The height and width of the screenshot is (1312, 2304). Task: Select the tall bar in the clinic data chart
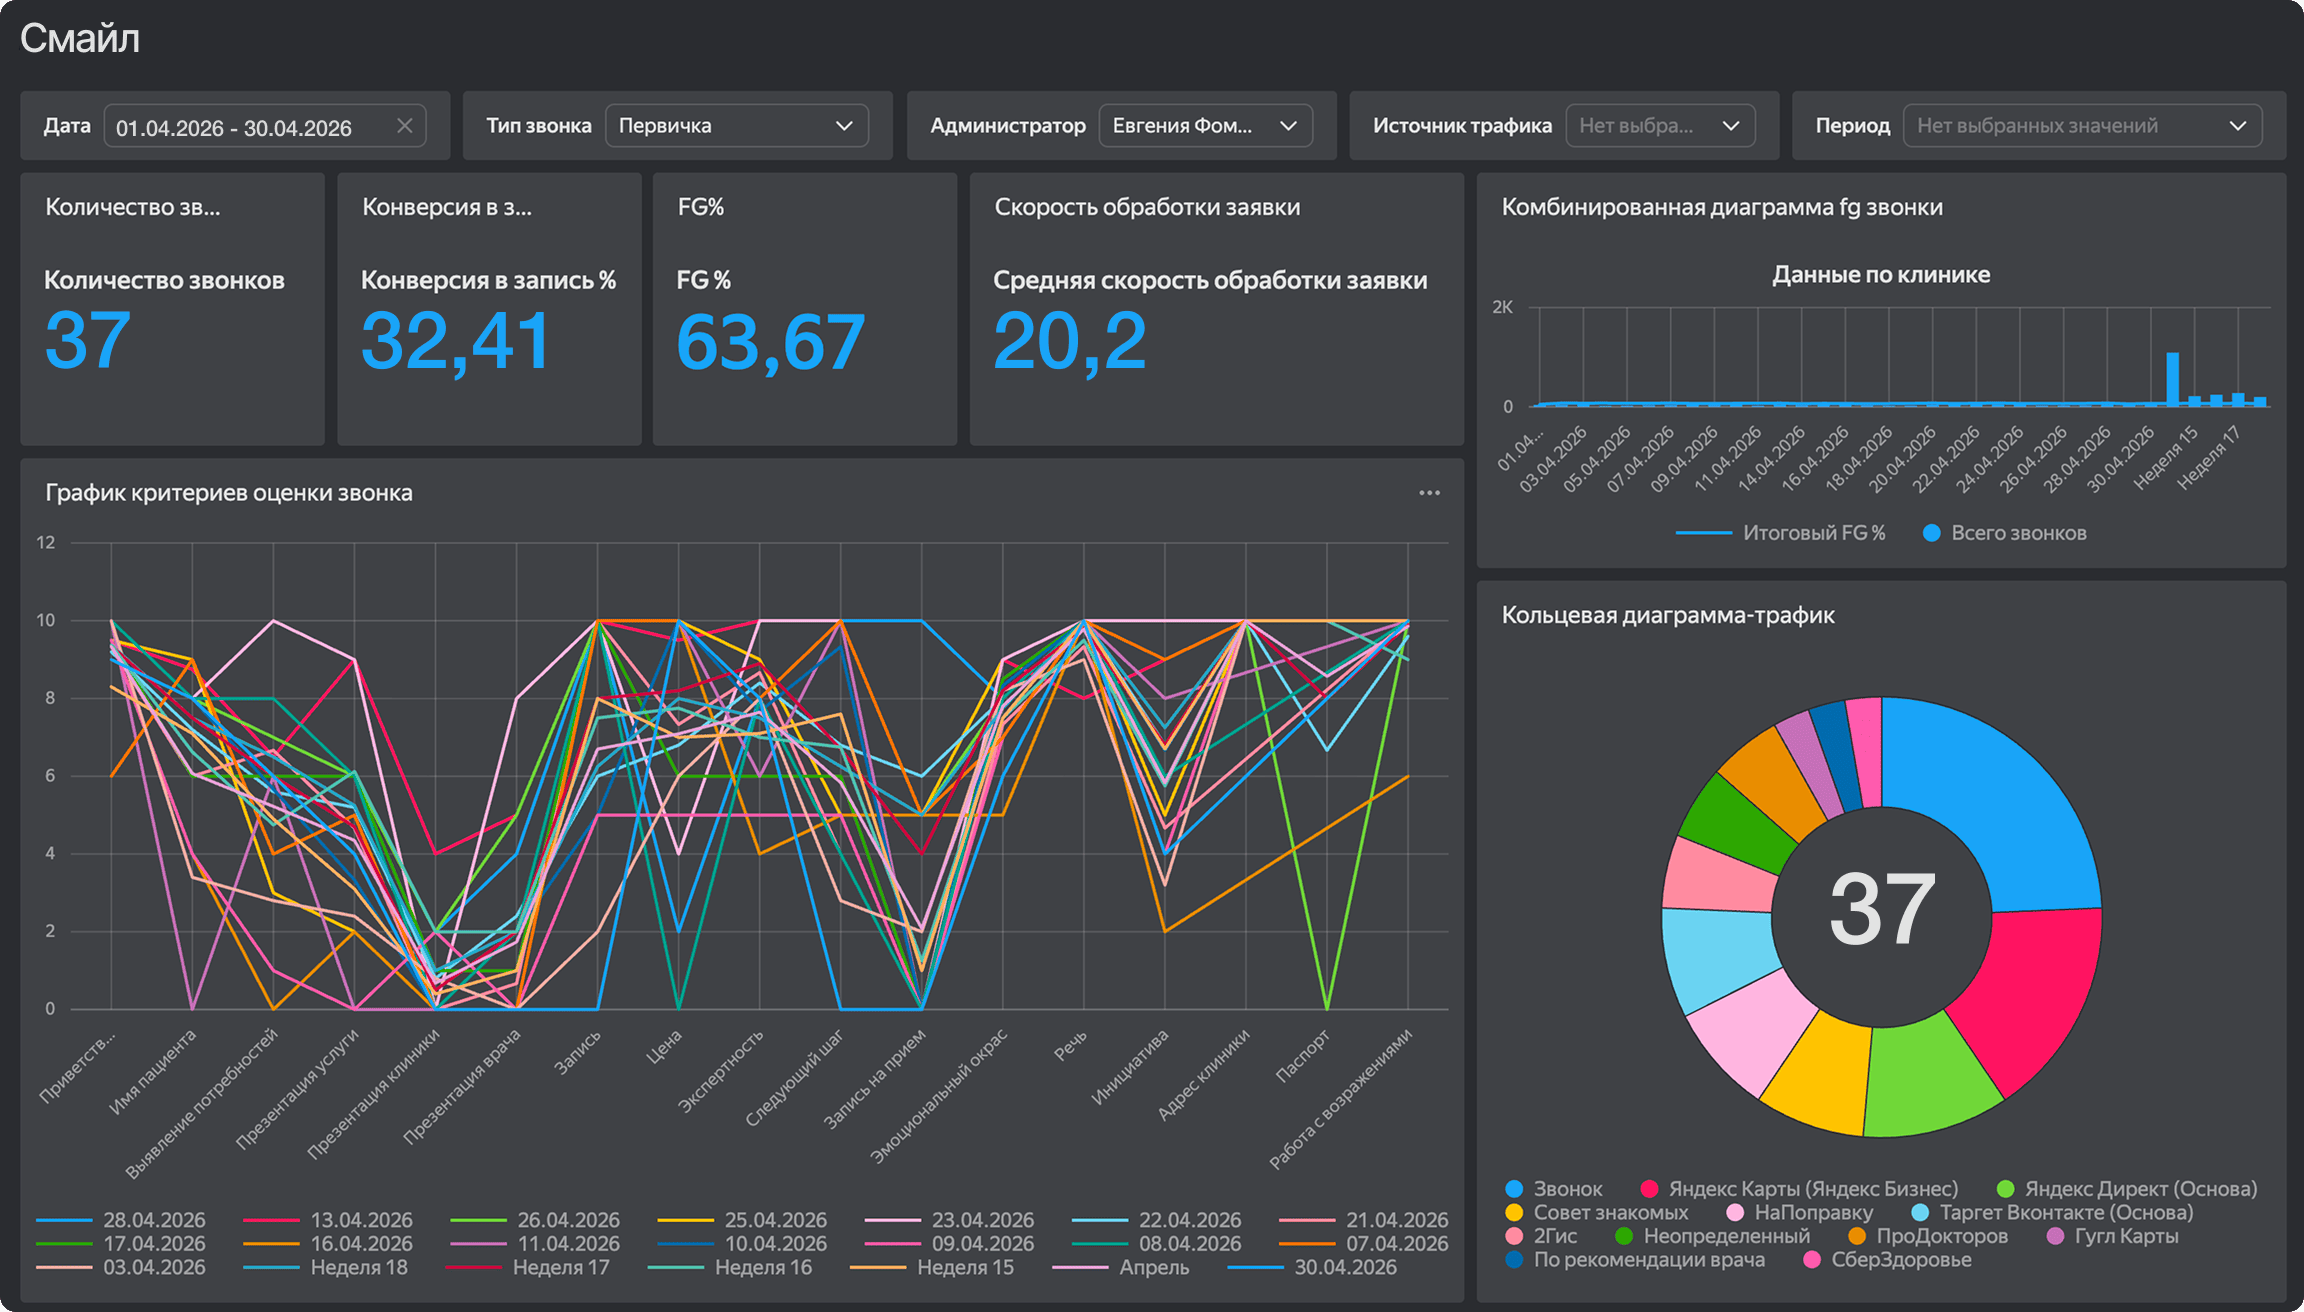pyautogui.click(x=2172, y=379)
